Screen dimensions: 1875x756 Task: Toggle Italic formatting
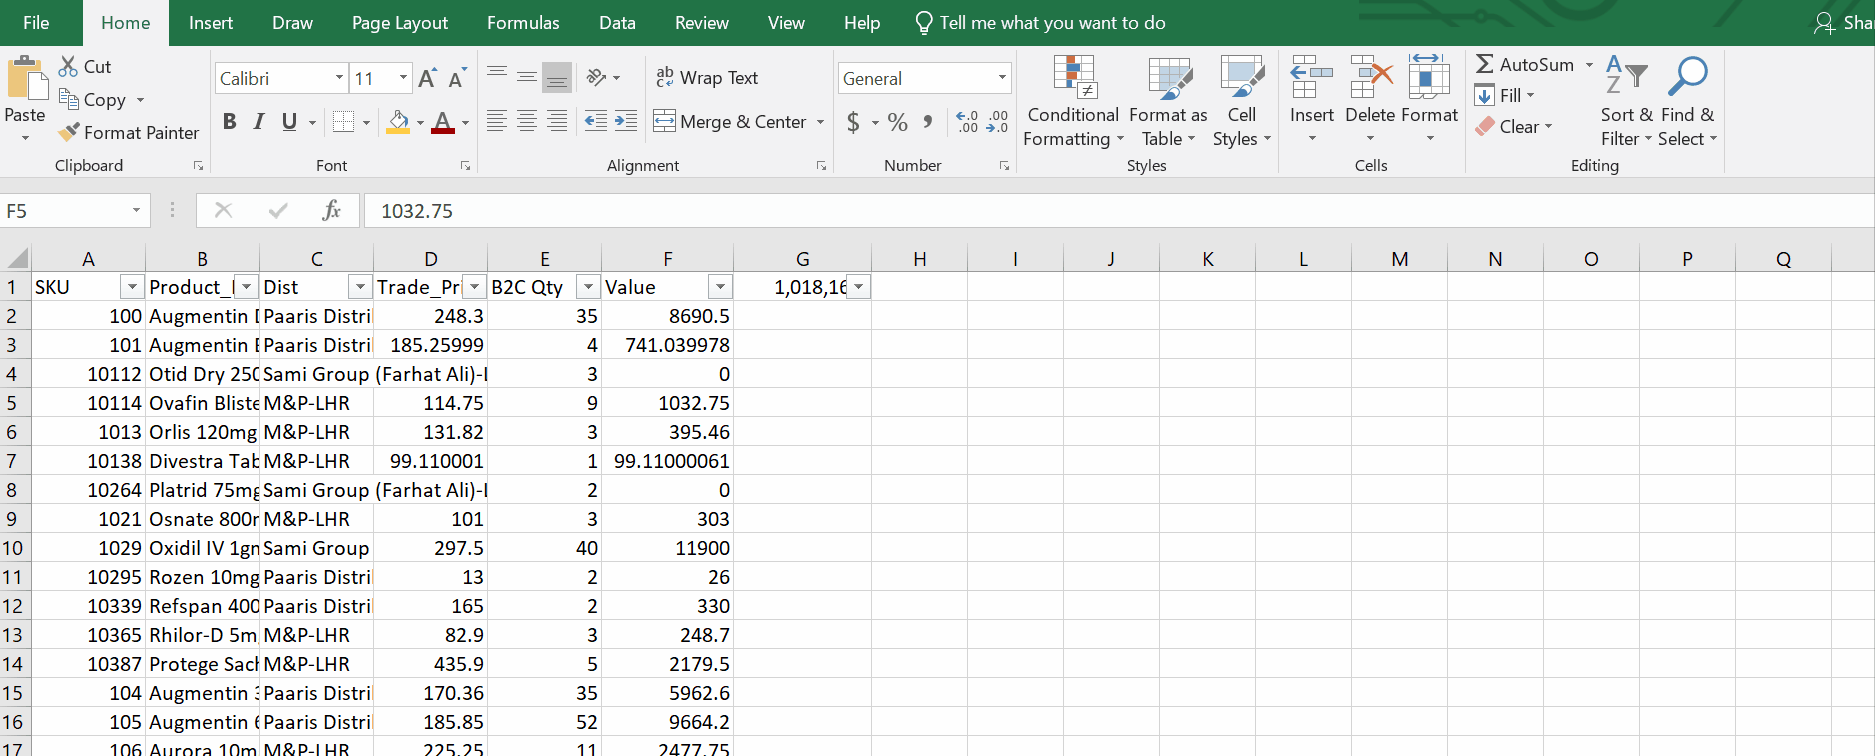coord(259,122)
